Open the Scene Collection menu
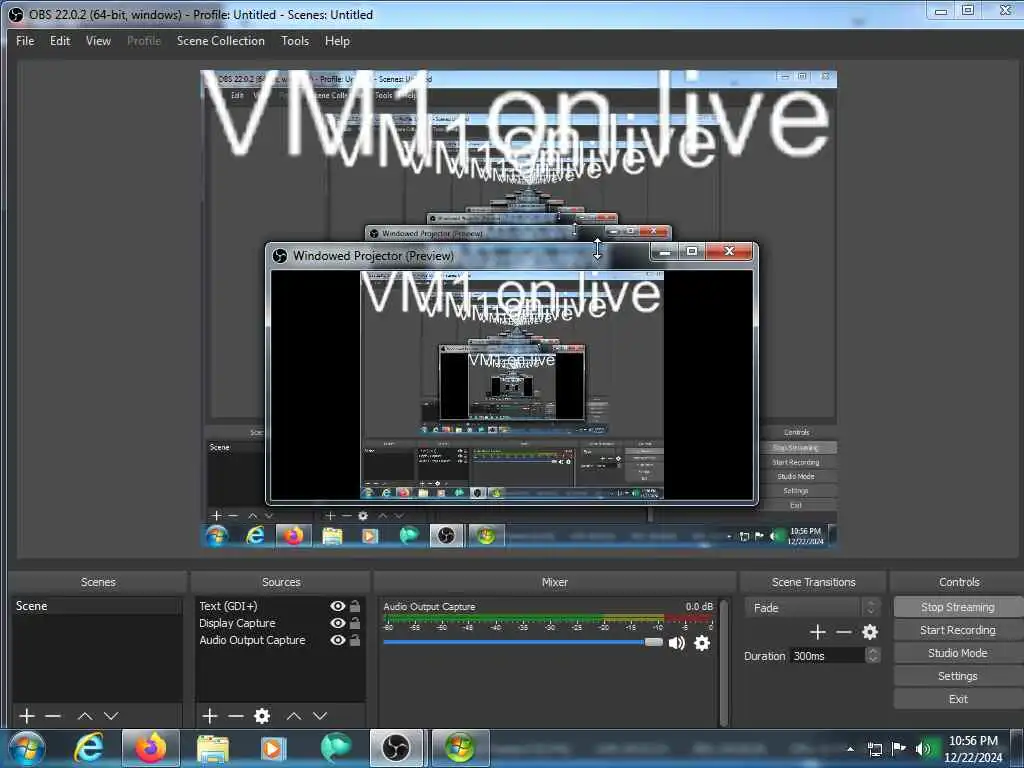Image resolution: width=1024 pixels, height=768 pixels. (x=221, y=40)
